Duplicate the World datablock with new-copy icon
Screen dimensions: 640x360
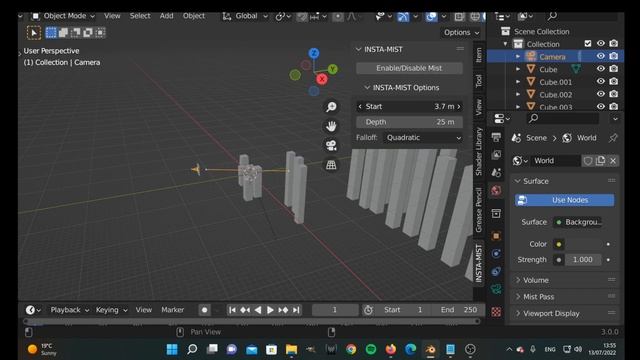point(600,161)
